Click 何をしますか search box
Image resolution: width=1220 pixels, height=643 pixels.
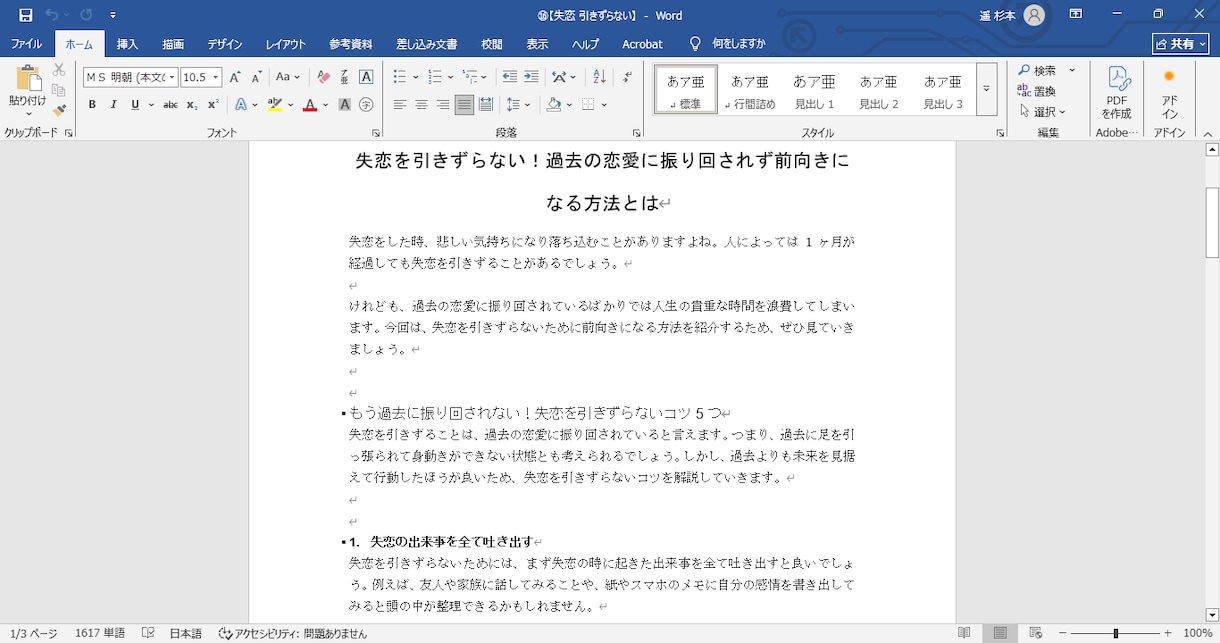pyautogui.click(x=738, y=44)
